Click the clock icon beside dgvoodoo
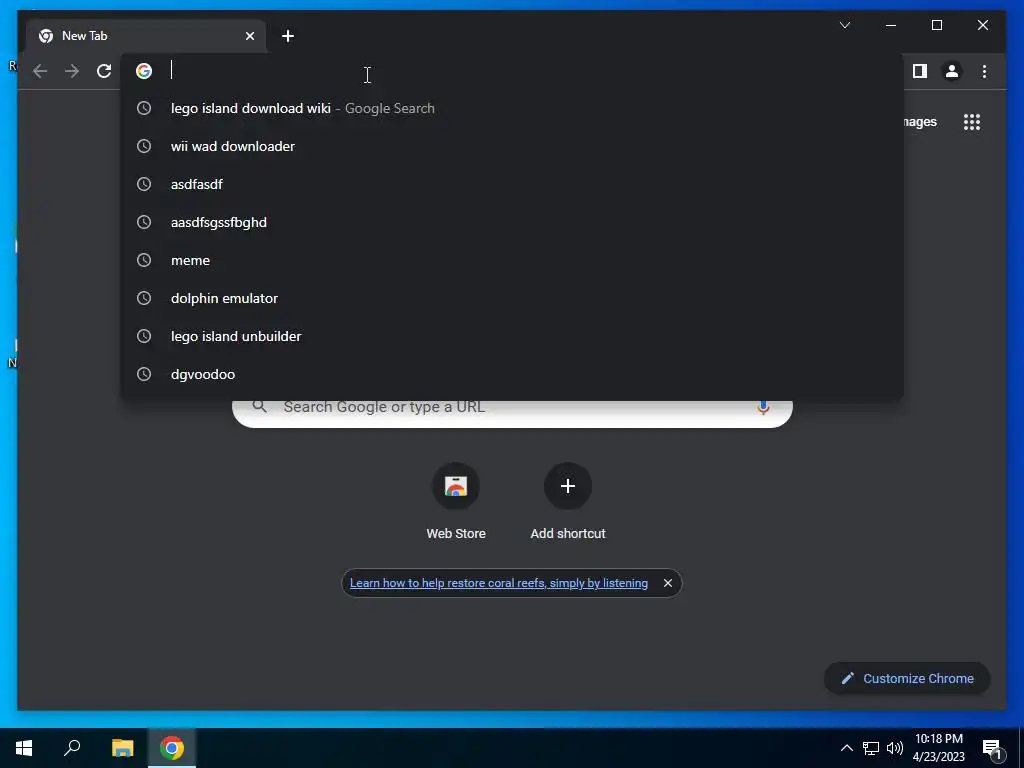 144,374
